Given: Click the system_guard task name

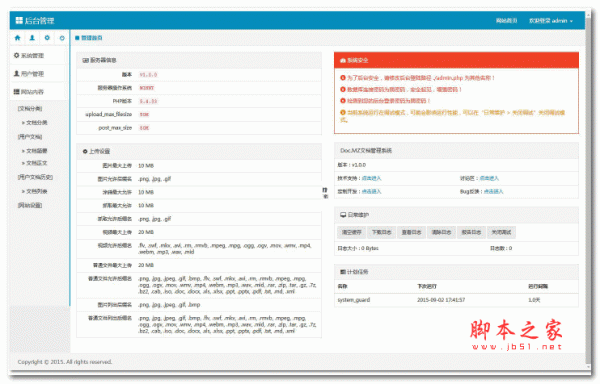Looking at the screenshot, I should tap(354, 300).
